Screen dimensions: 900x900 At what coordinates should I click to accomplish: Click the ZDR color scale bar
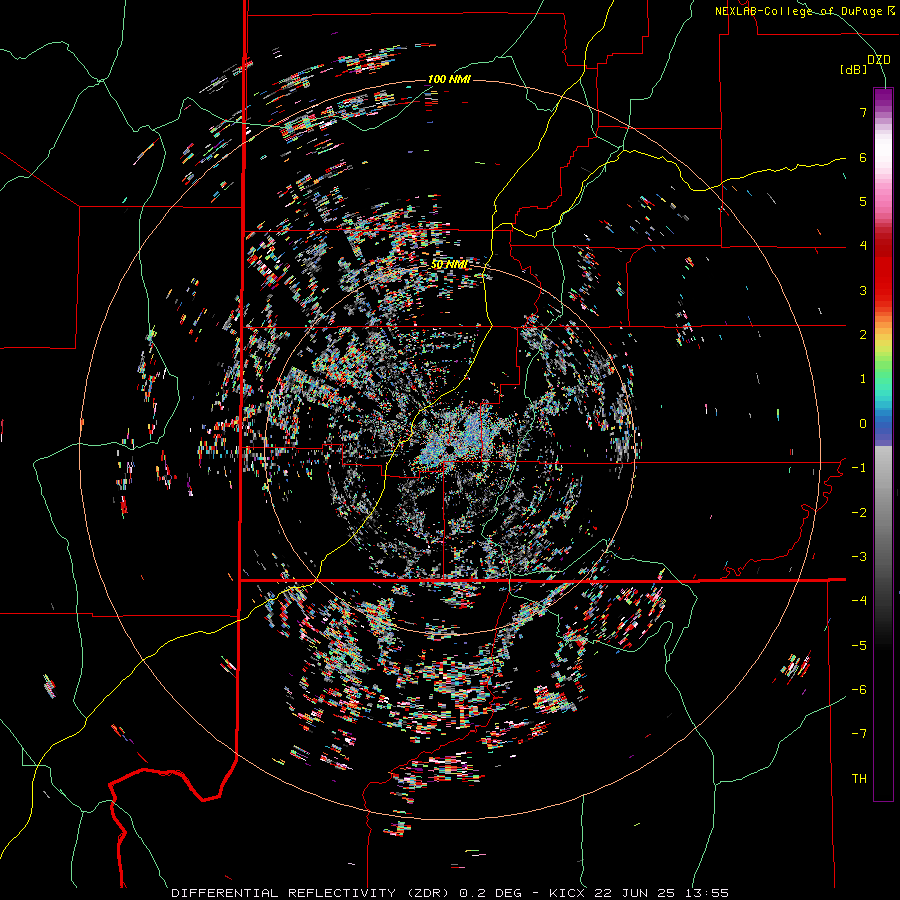click(x=883, y=445)
